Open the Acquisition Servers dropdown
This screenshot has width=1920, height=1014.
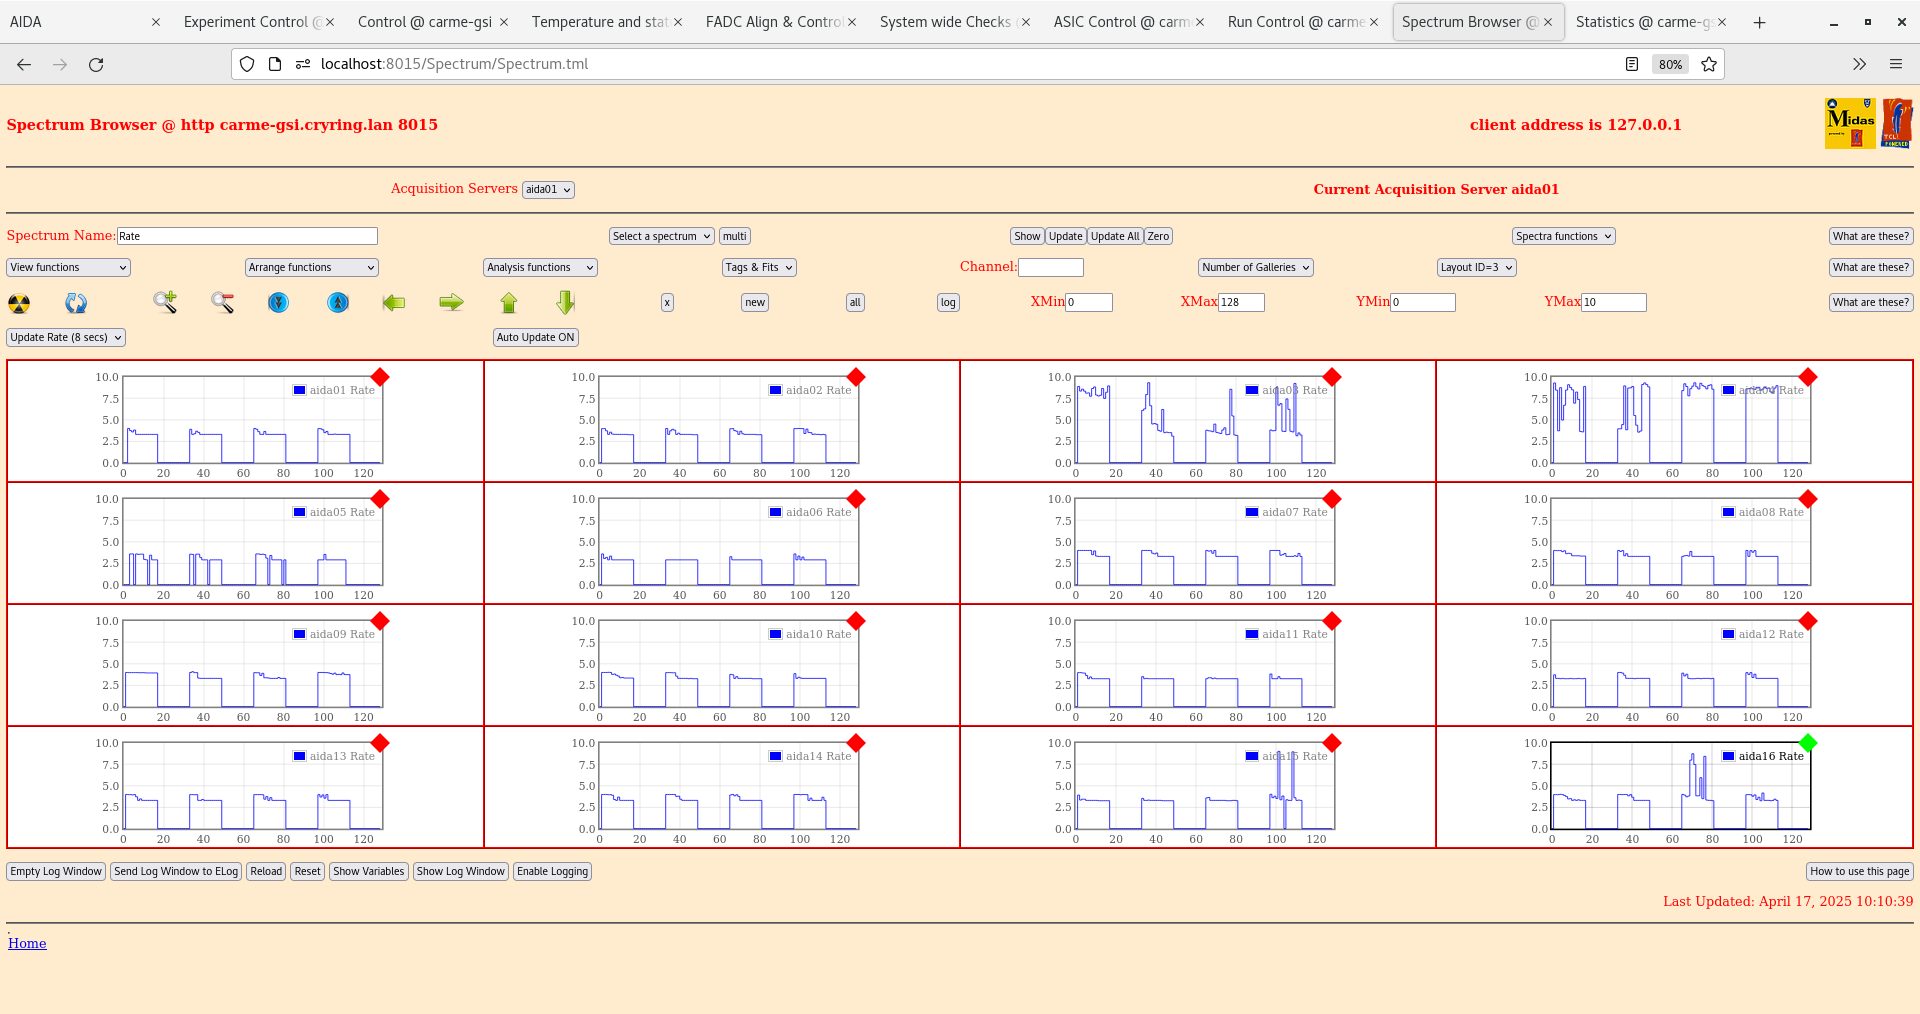coord(548,189)
